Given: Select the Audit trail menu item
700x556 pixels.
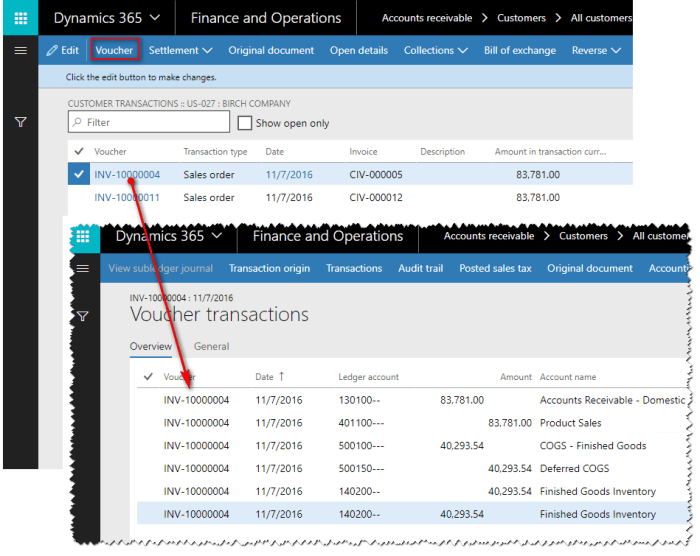Looking at the screenshot, I should click(x=420, y=268).
